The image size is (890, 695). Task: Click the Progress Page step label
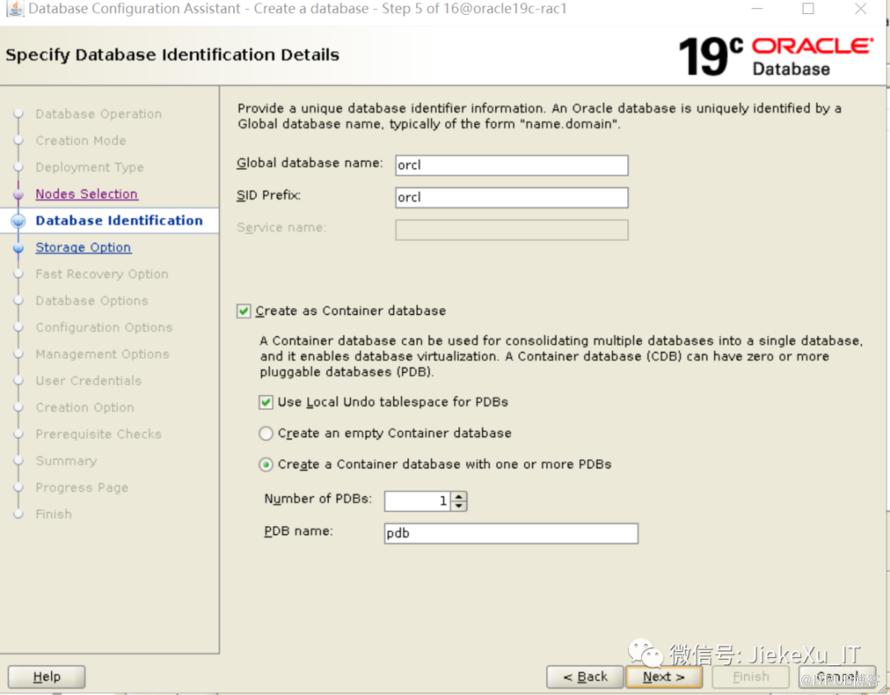82,488
